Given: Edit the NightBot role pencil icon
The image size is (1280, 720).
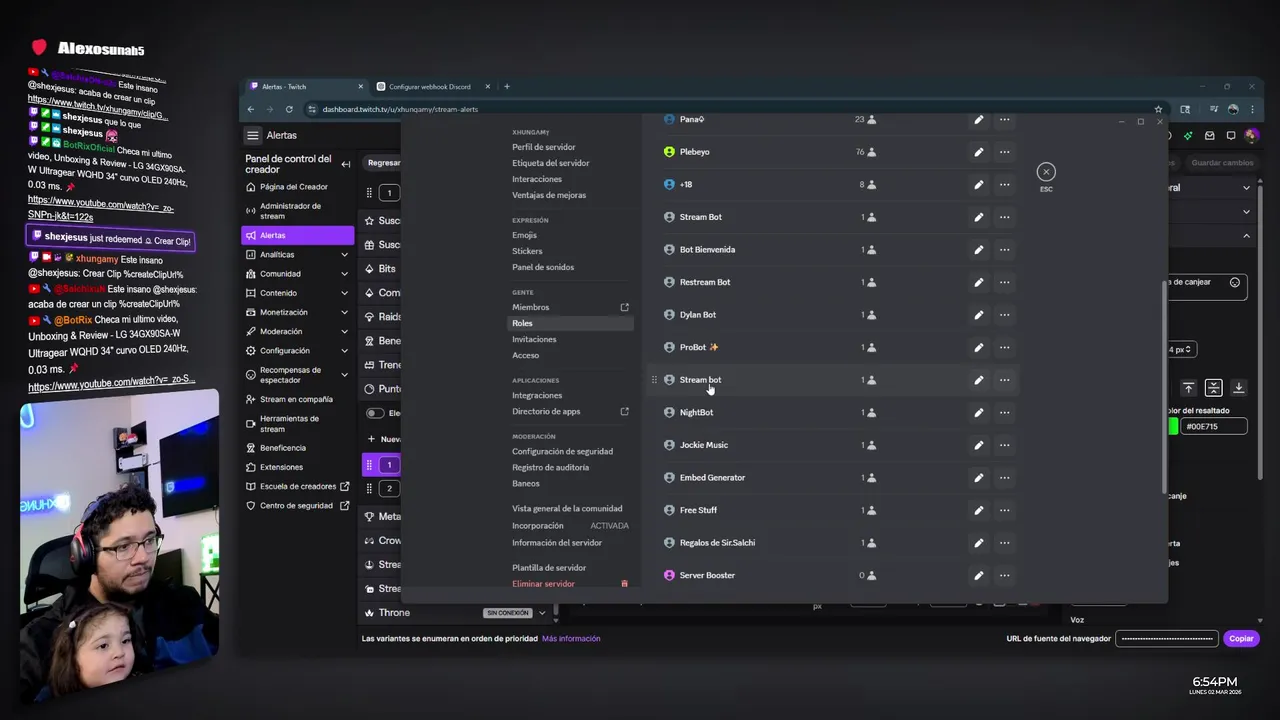Looking at the screenshot, I should [979, 412].
